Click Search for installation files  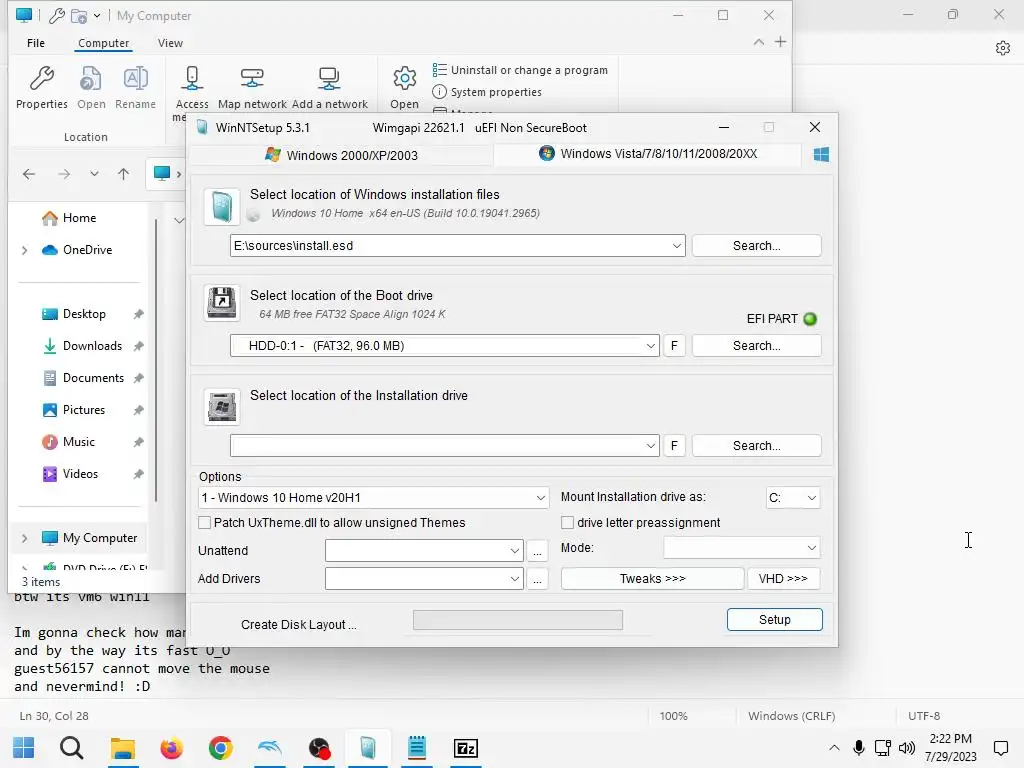pyautogui.click(x=756, y=246)
